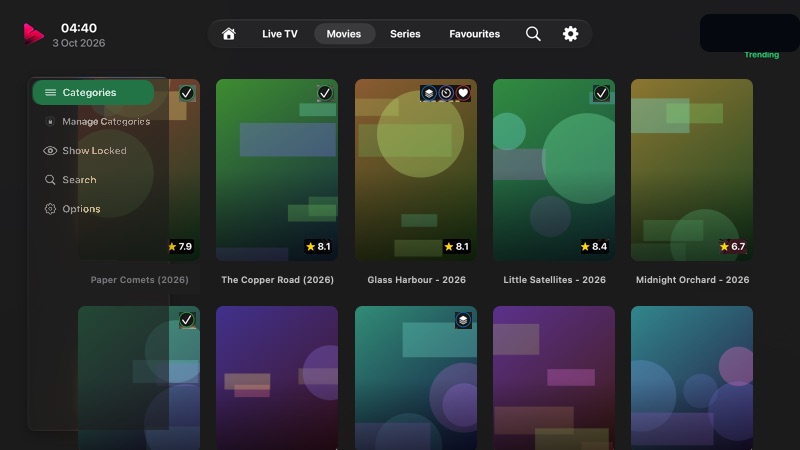The image size is (800, 450).
Task: Click the layers icon on Glass Harbour
Action: point(429,93)
